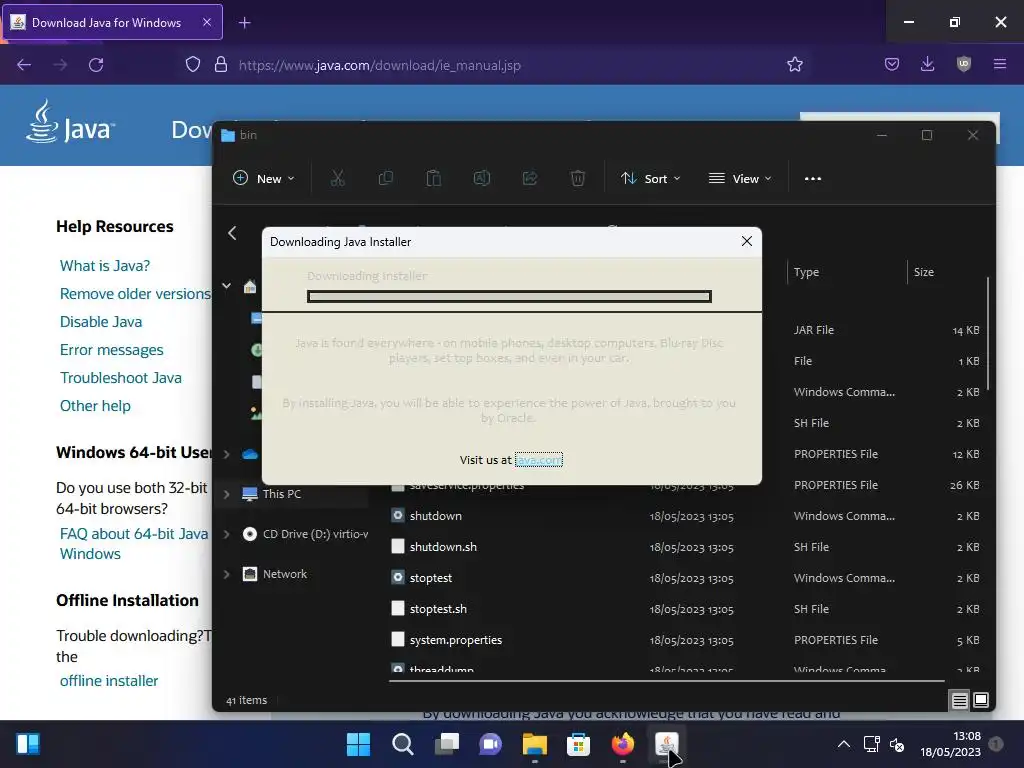Click the installer download progress bar

[509, 296]
